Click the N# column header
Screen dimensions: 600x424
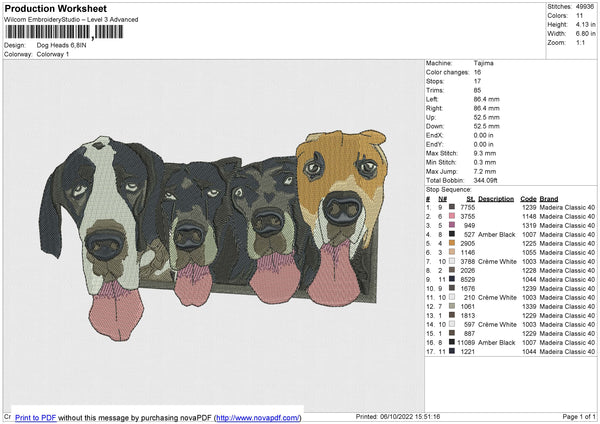(441, 197)
